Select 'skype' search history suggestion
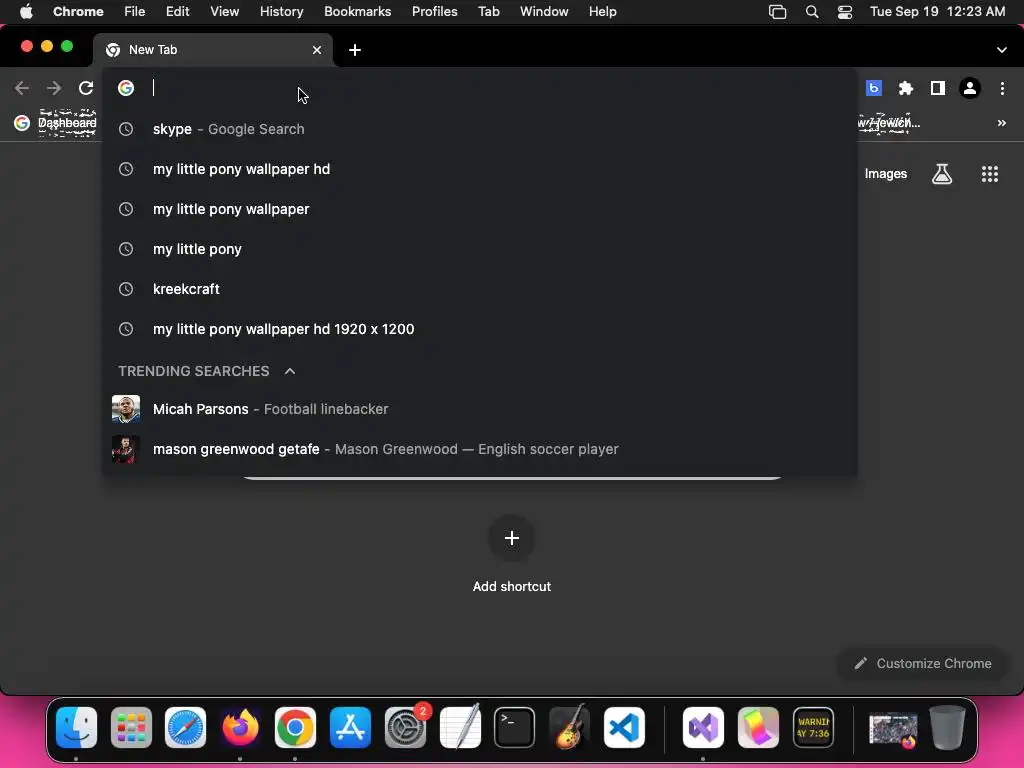The image size is (1024, 768). 480,129
